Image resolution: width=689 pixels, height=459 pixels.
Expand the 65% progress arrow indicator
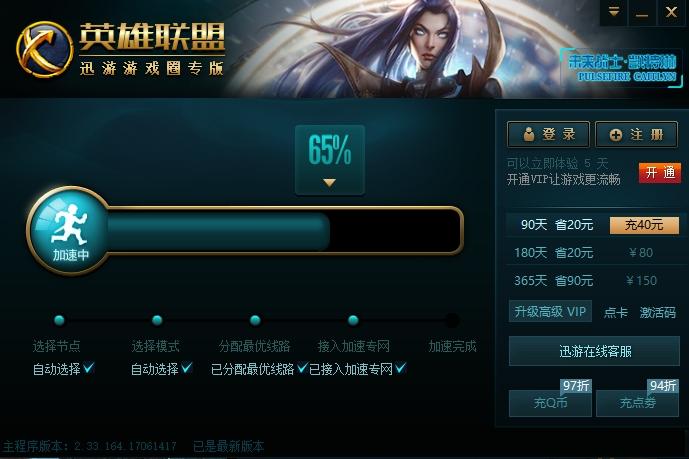(330, 182)
